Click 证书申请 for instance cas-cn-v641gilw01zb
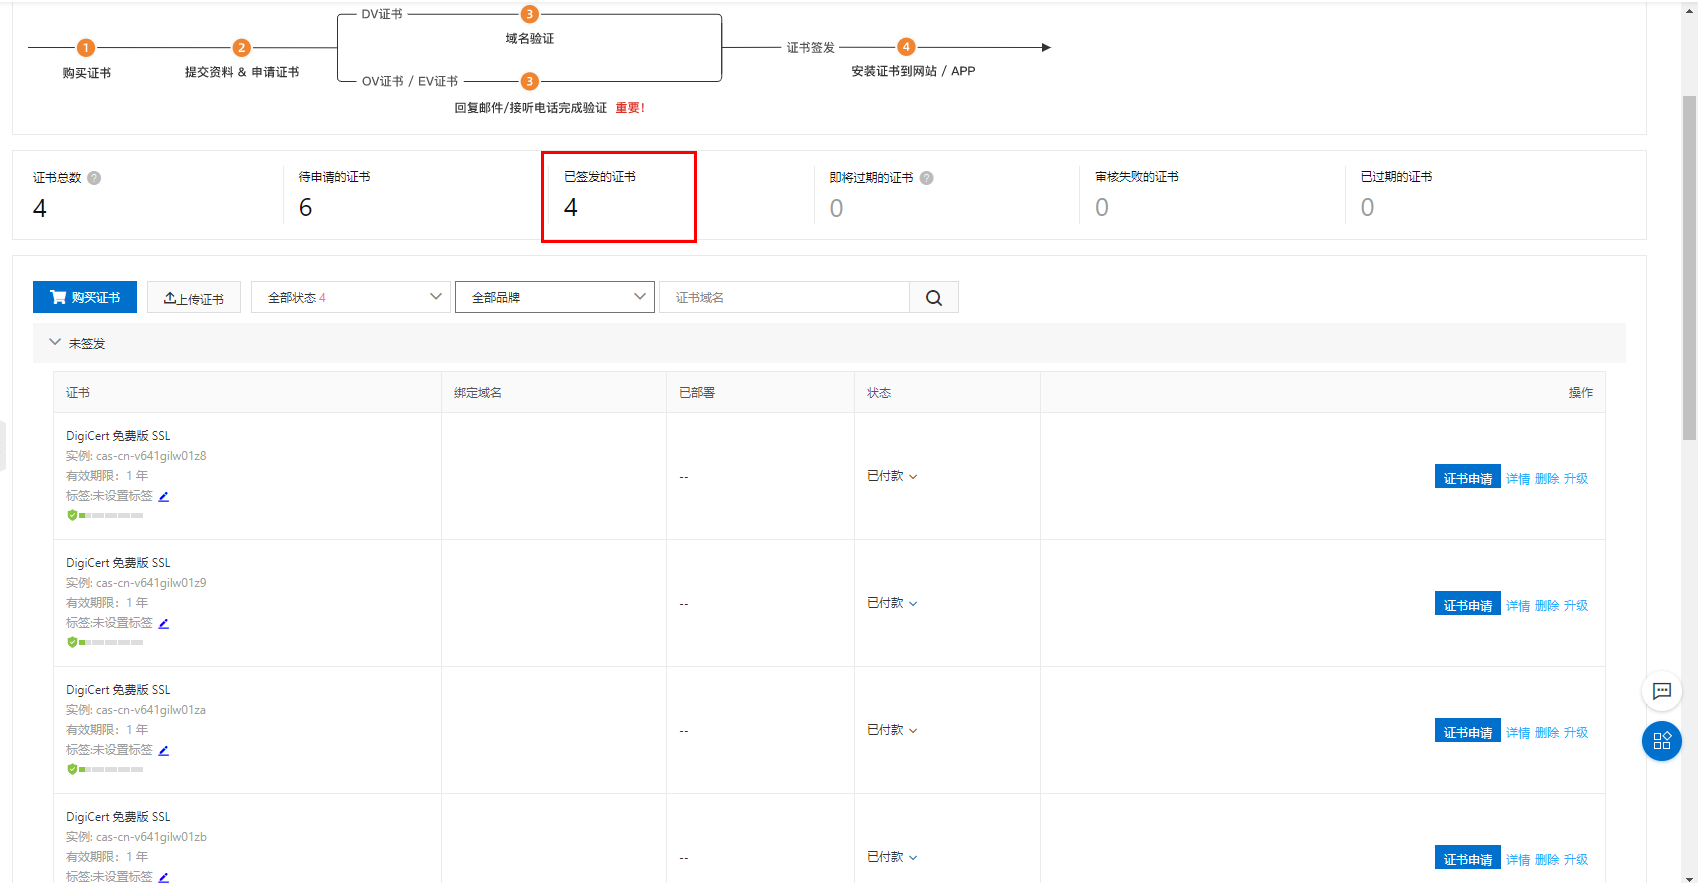The image size is (1698, 883). pos(1467,858)
